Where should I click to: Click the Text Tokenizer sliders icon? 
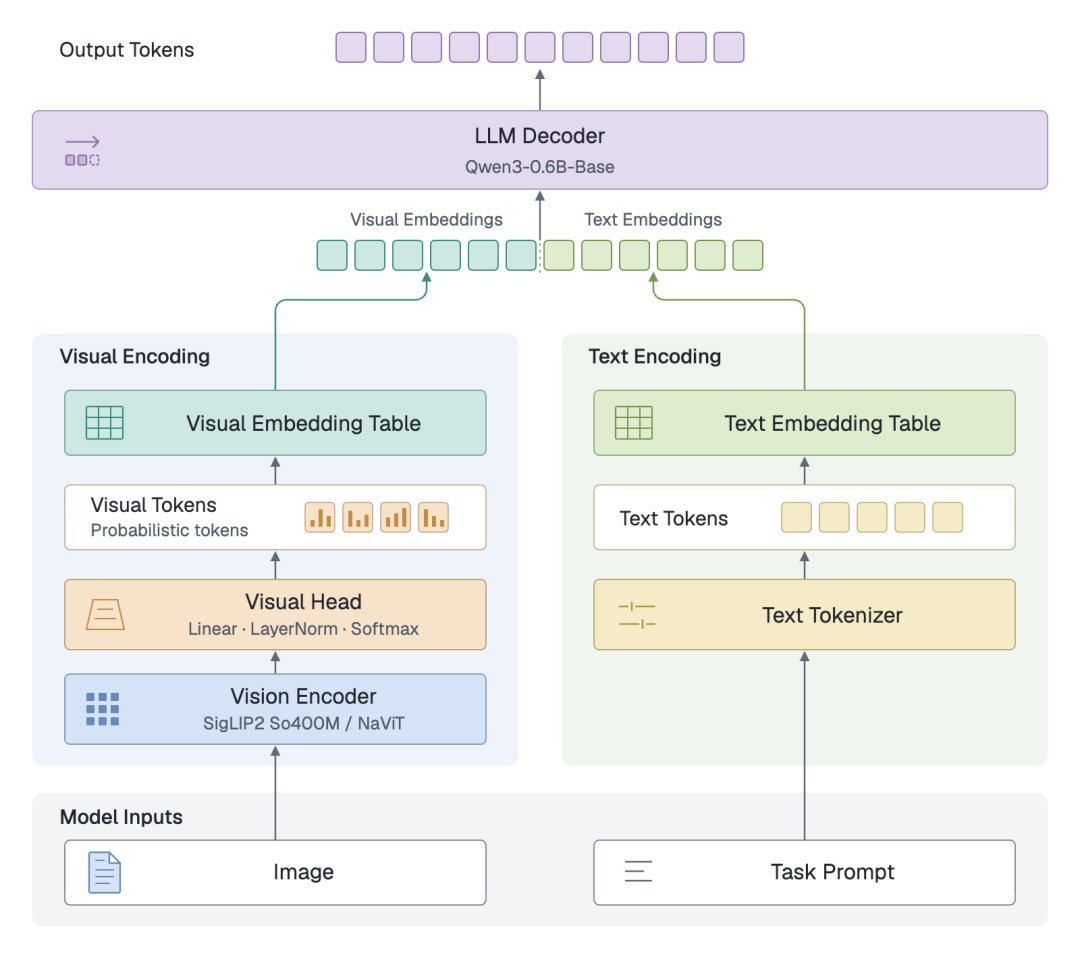pyautogui.click(x=637, y=615)
